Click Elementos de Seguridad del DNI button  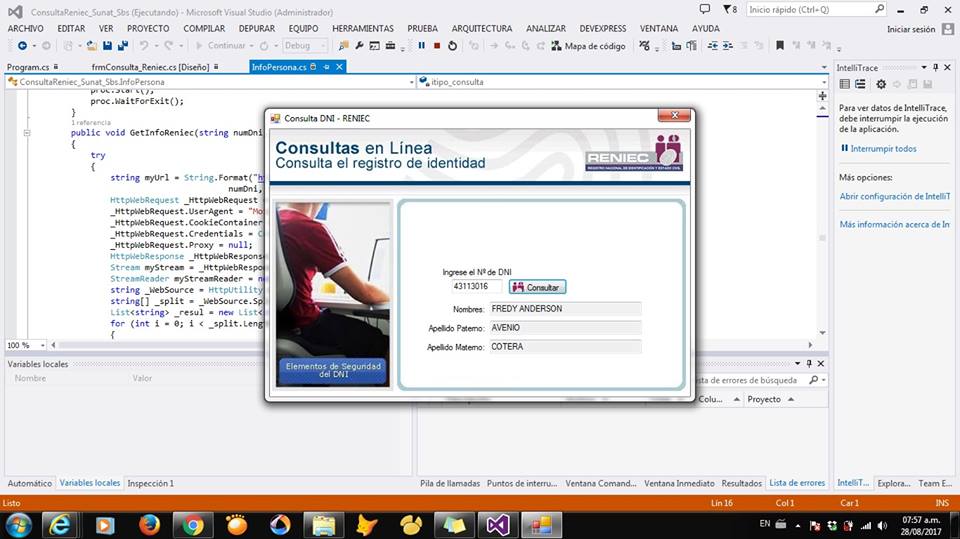333,370
